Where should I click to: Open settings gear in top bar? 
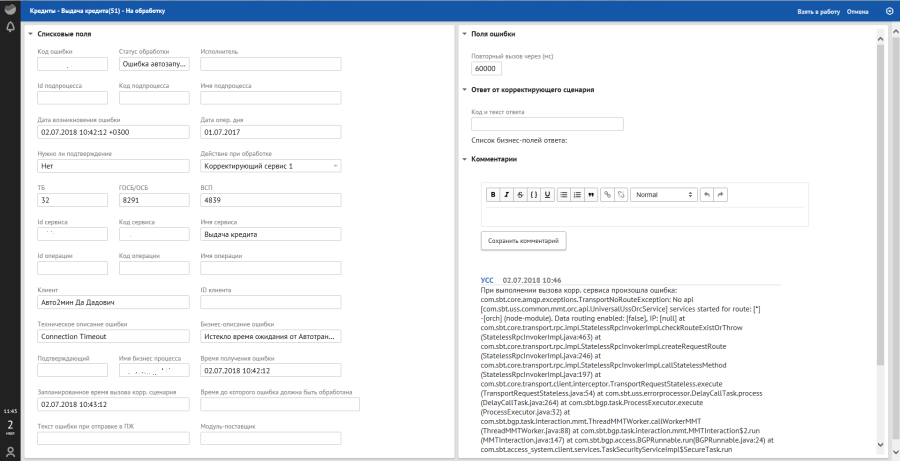pos(890,11)
